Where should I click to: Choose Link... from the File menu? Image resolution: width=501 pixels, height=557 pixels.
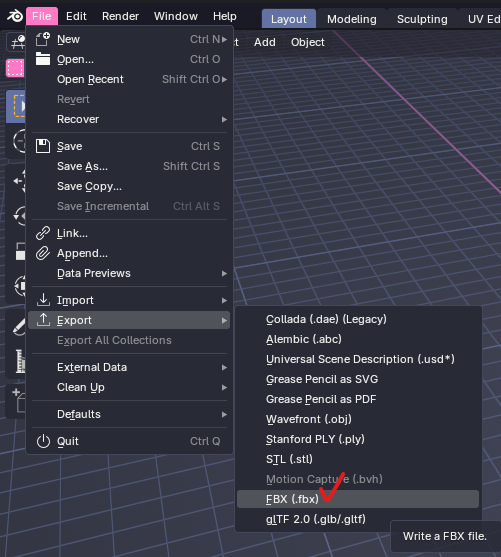[129, 233]
